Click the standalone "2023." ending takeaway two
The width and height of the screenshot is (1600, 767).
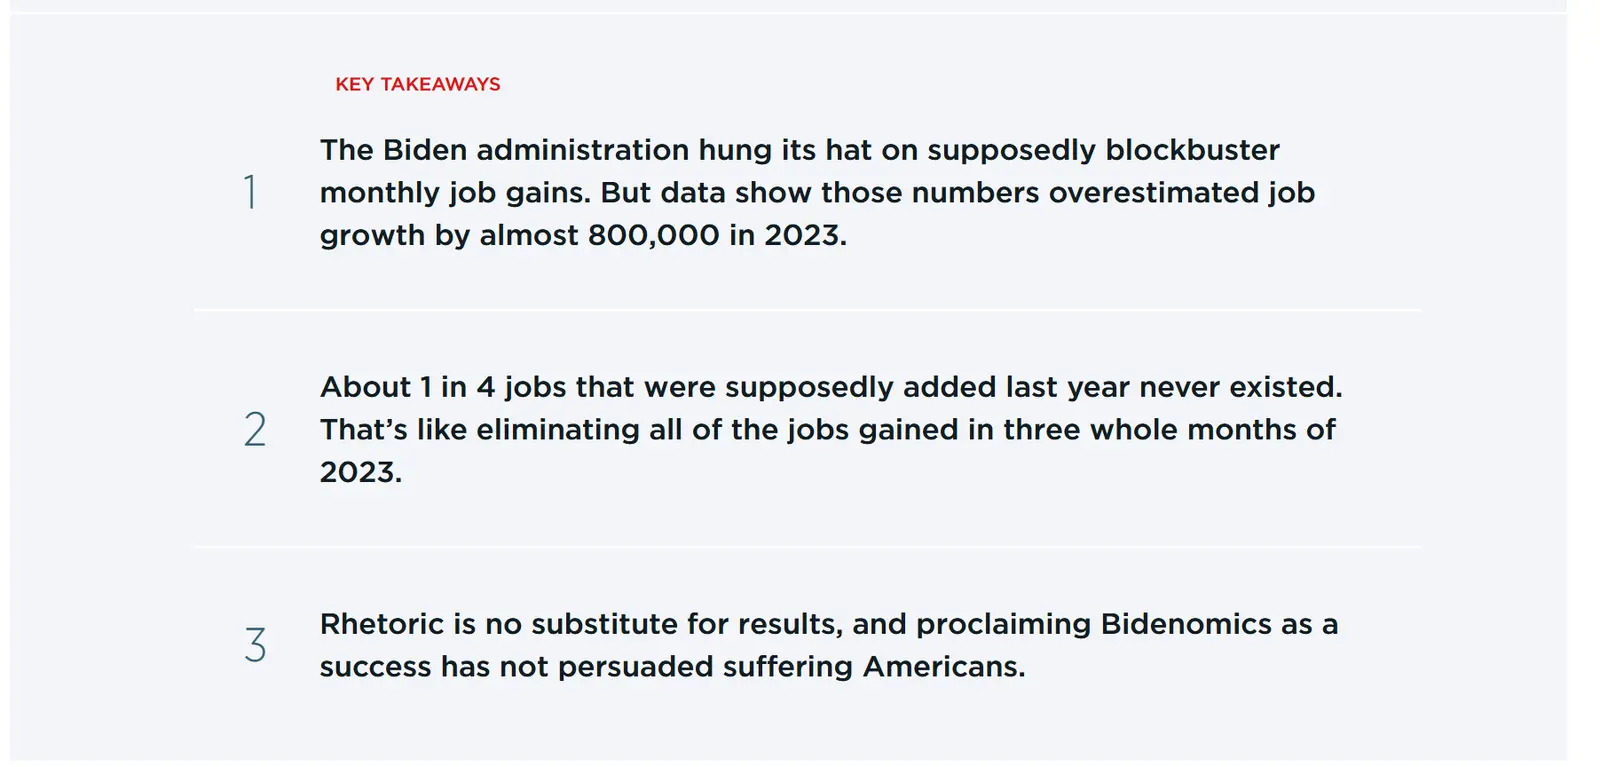pos(361,472)
